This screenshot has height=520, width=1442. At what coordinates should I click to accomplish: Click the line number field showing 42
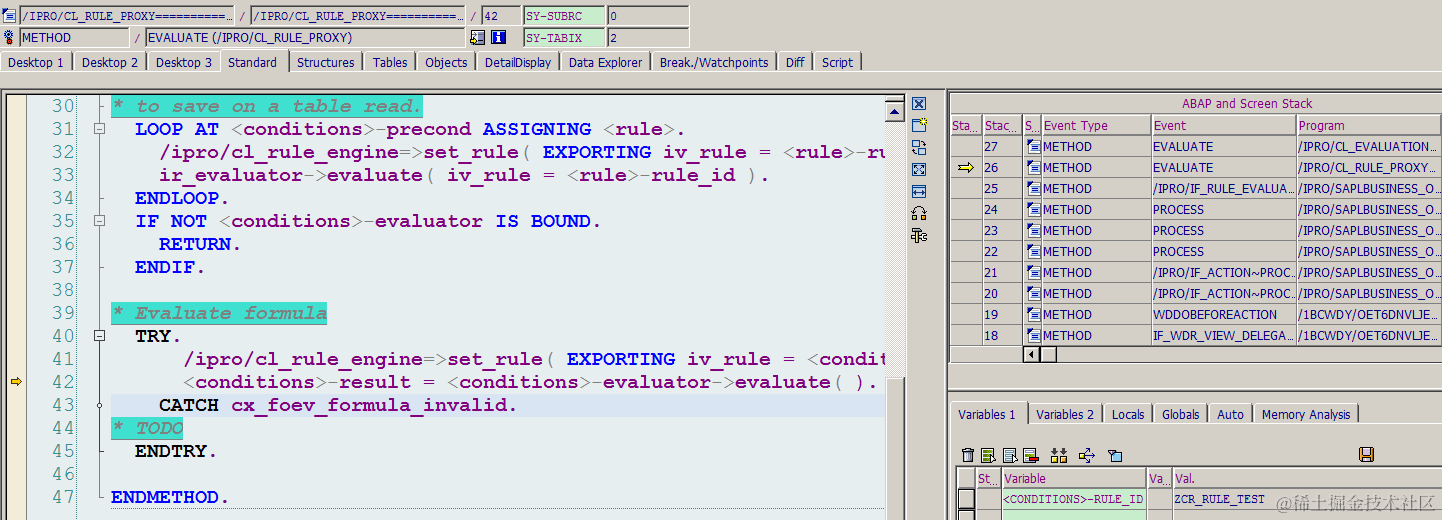click(x=500, y=16)
